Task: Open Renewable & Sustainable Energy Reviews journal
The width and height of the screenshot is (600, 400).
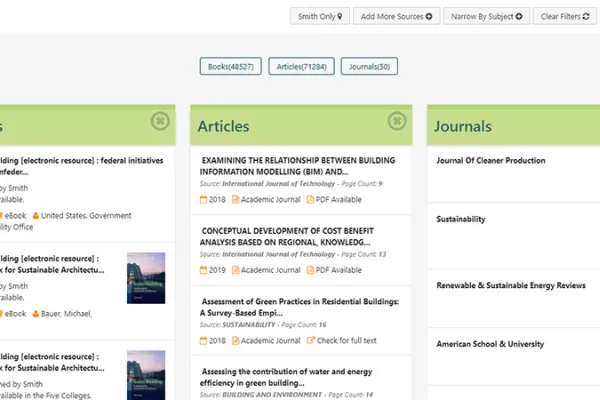Action: click(511, 285)
